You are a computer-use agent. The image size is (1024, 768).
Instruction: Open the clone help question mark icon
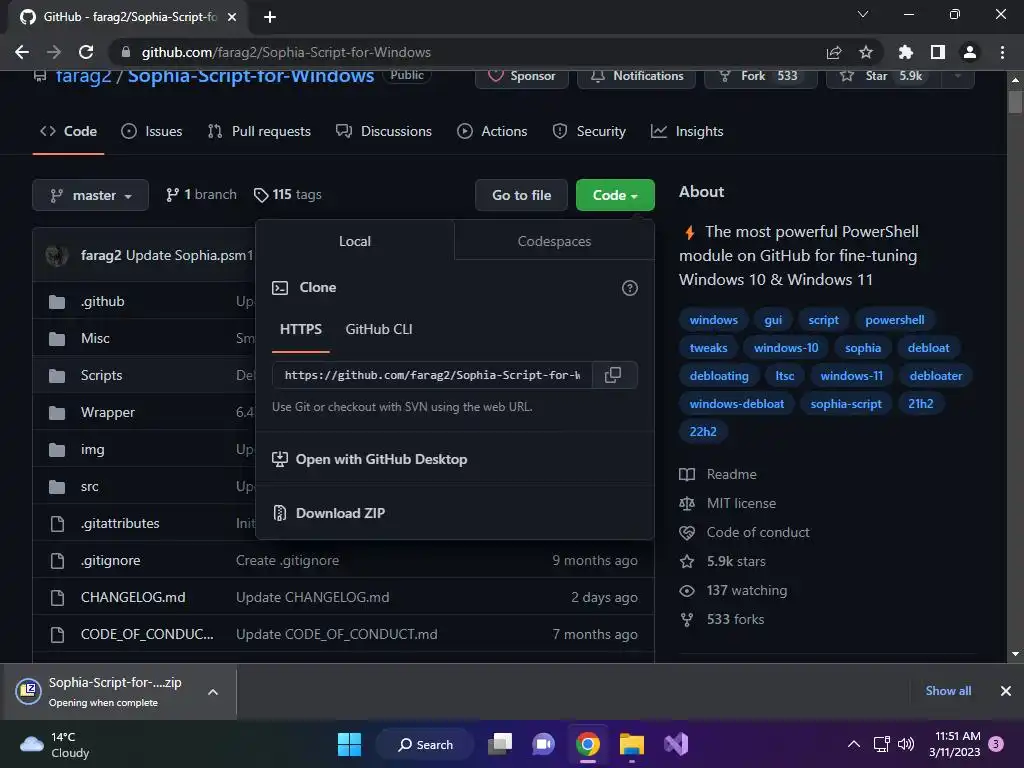[x=630, y=288]
